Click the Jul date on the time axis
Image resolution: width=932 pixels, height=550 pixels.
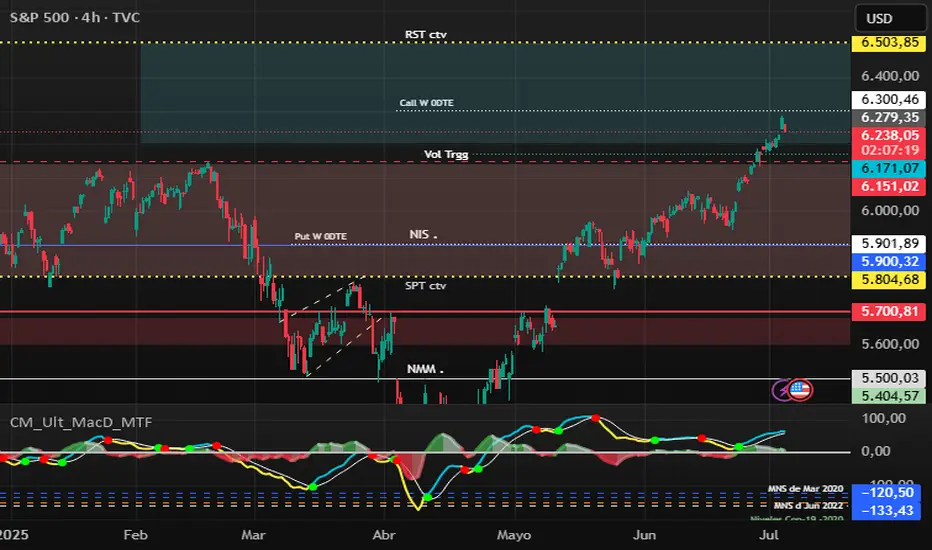[769, 535]
